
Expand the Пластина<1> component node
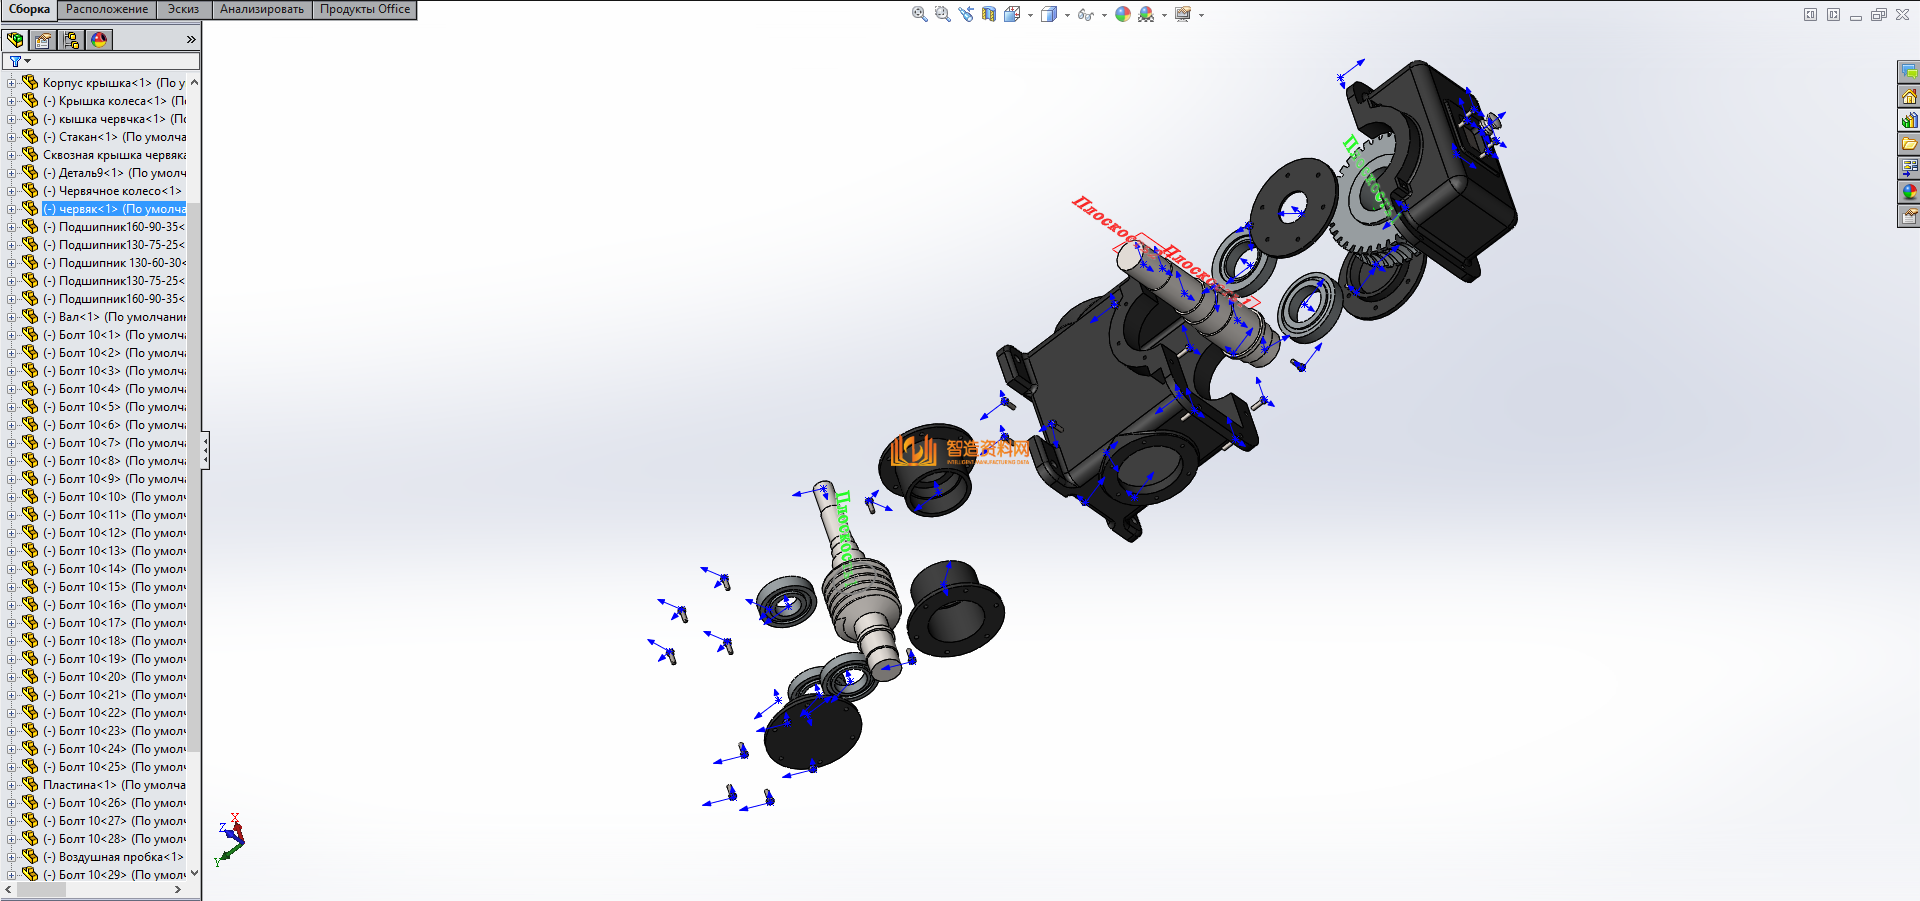(11, 785)
